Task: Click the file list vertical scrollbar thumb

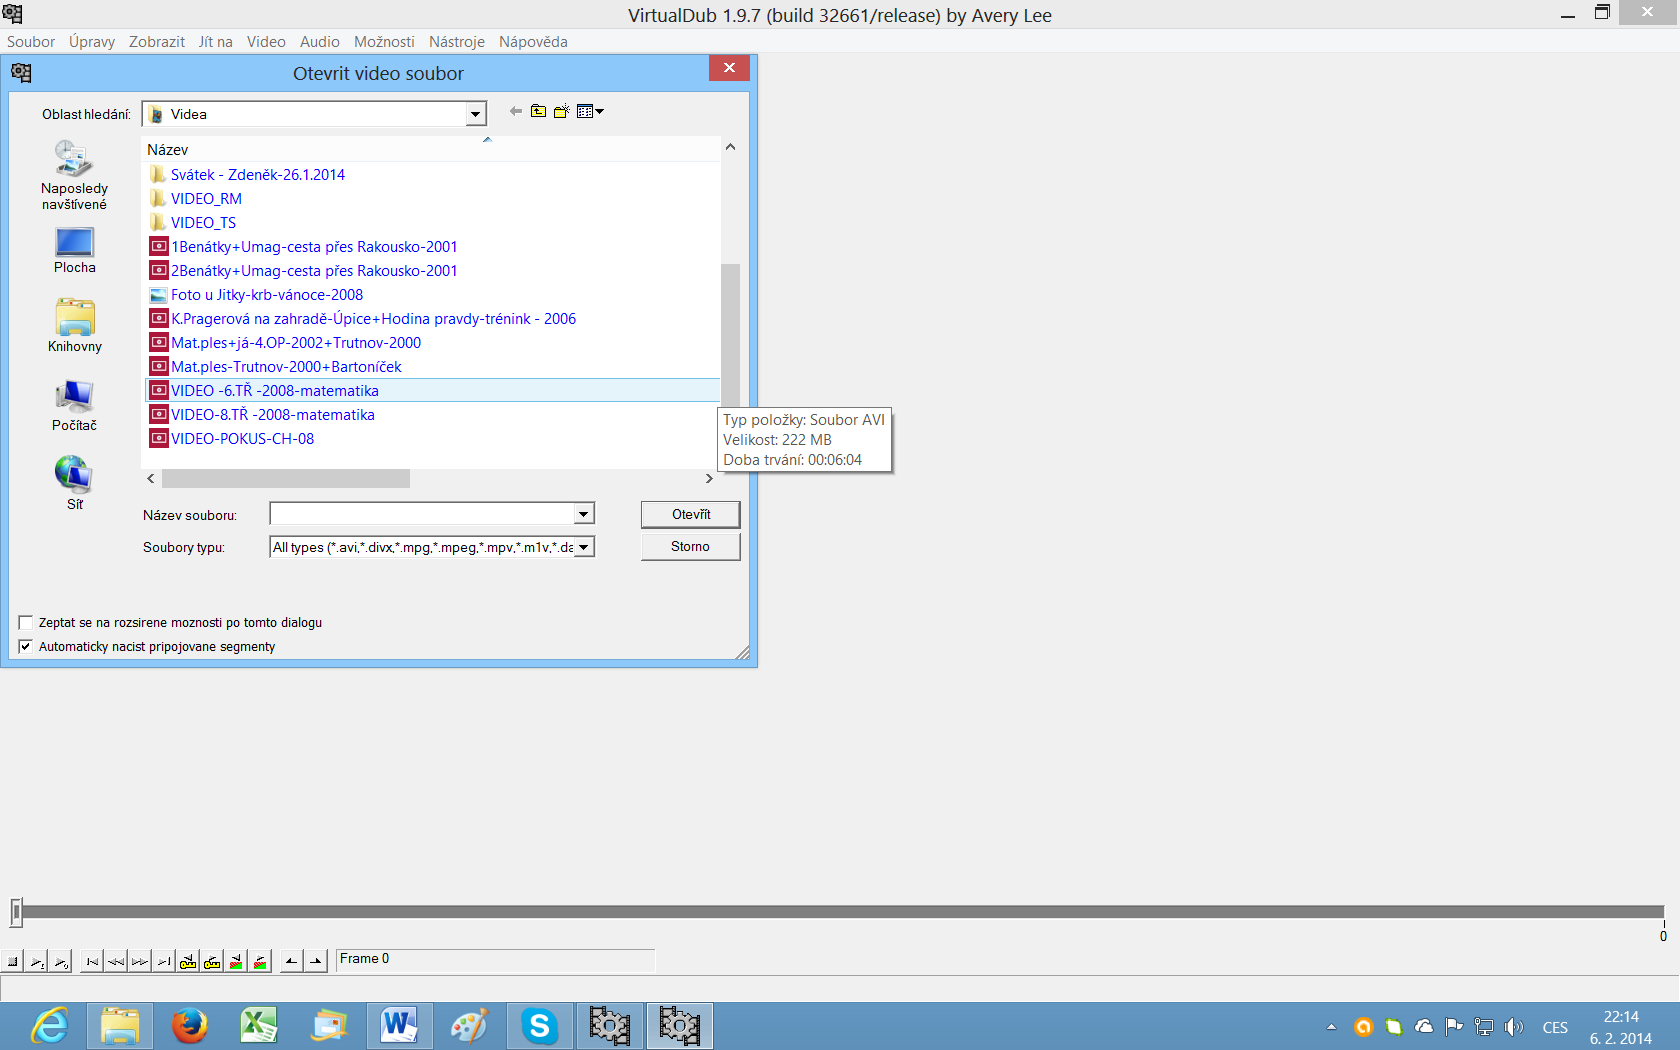Action: point(730,335)
